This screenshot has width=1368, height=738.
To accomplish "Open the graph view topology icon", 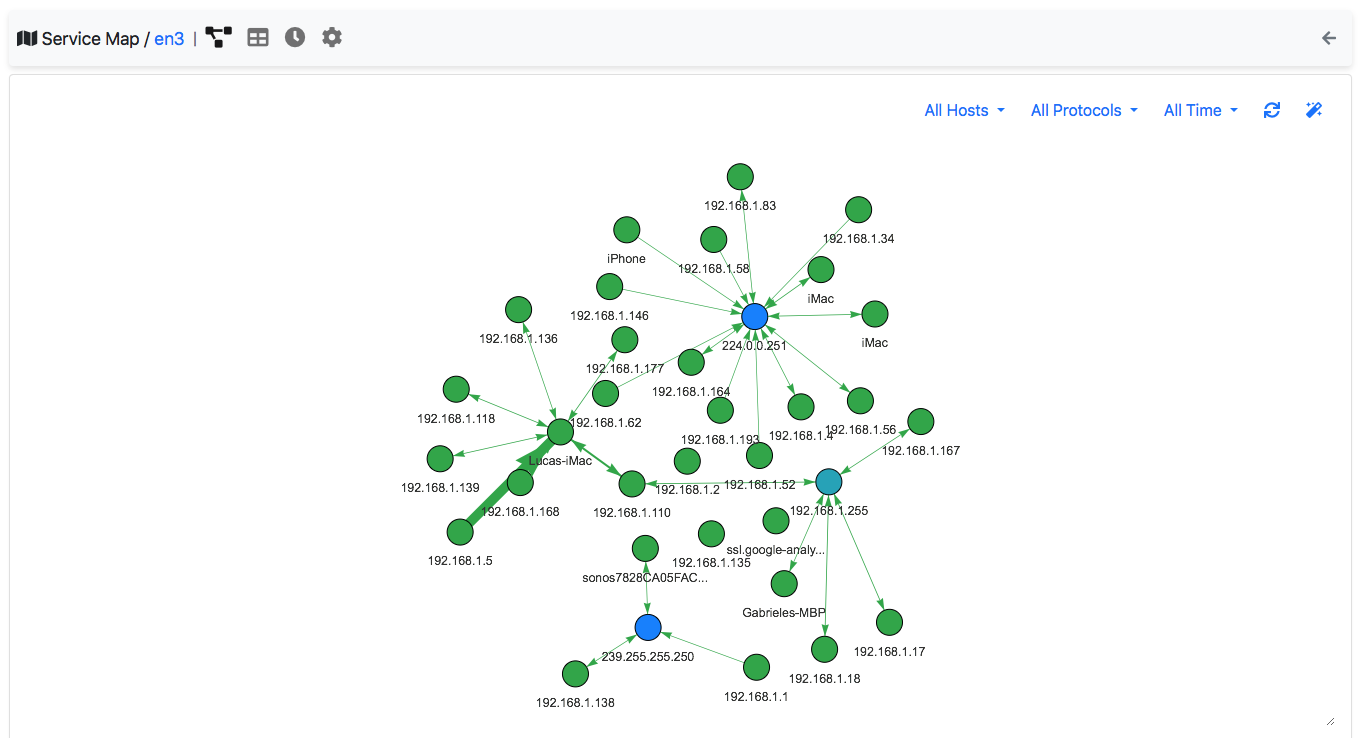I will pos(218,37).
